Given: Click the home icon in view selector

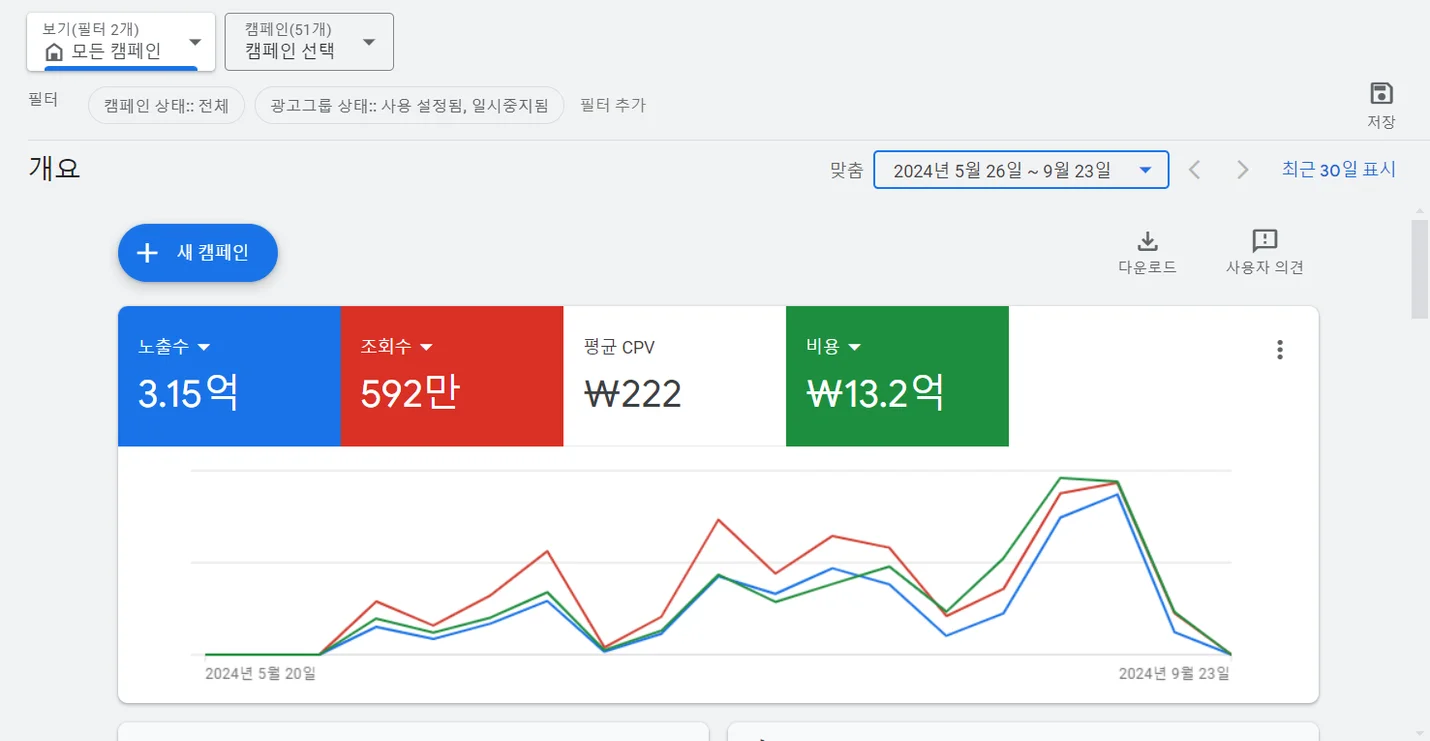Looking at the screenshot, I should (55, 52).
